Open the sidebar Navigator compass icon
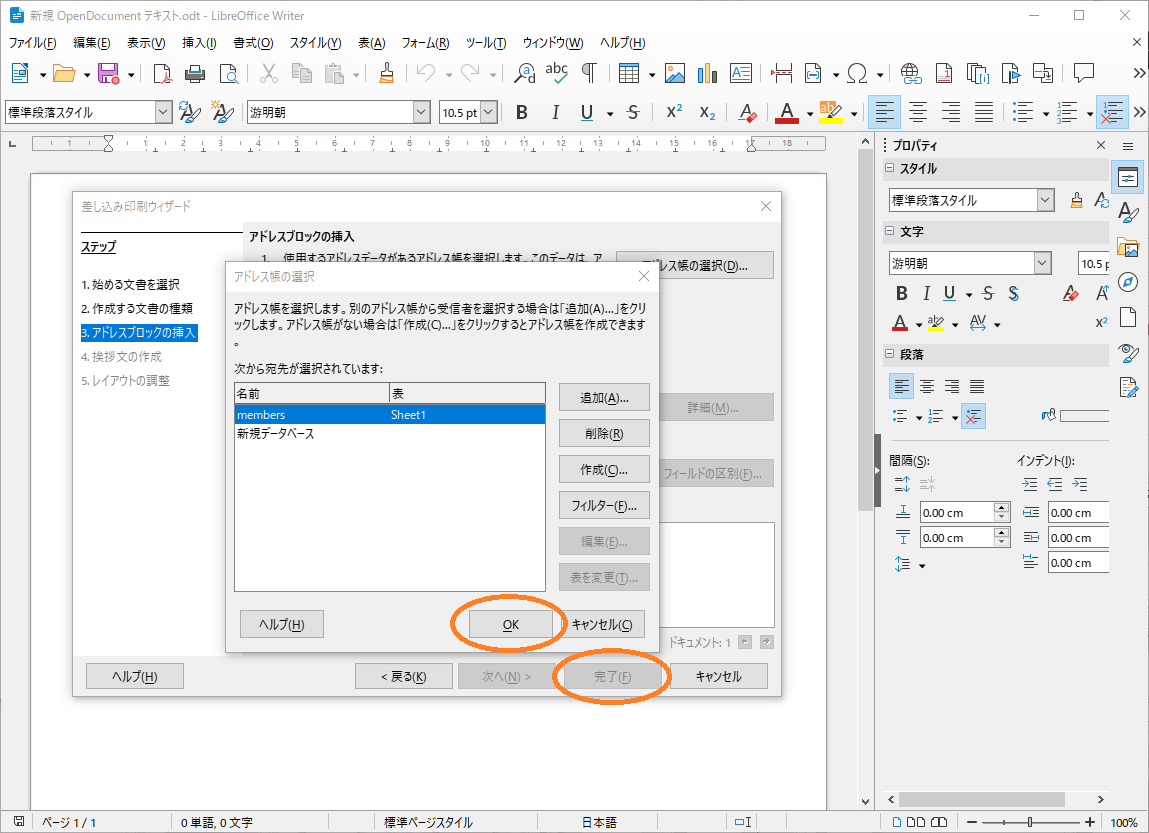 [x=1128, y=283]
